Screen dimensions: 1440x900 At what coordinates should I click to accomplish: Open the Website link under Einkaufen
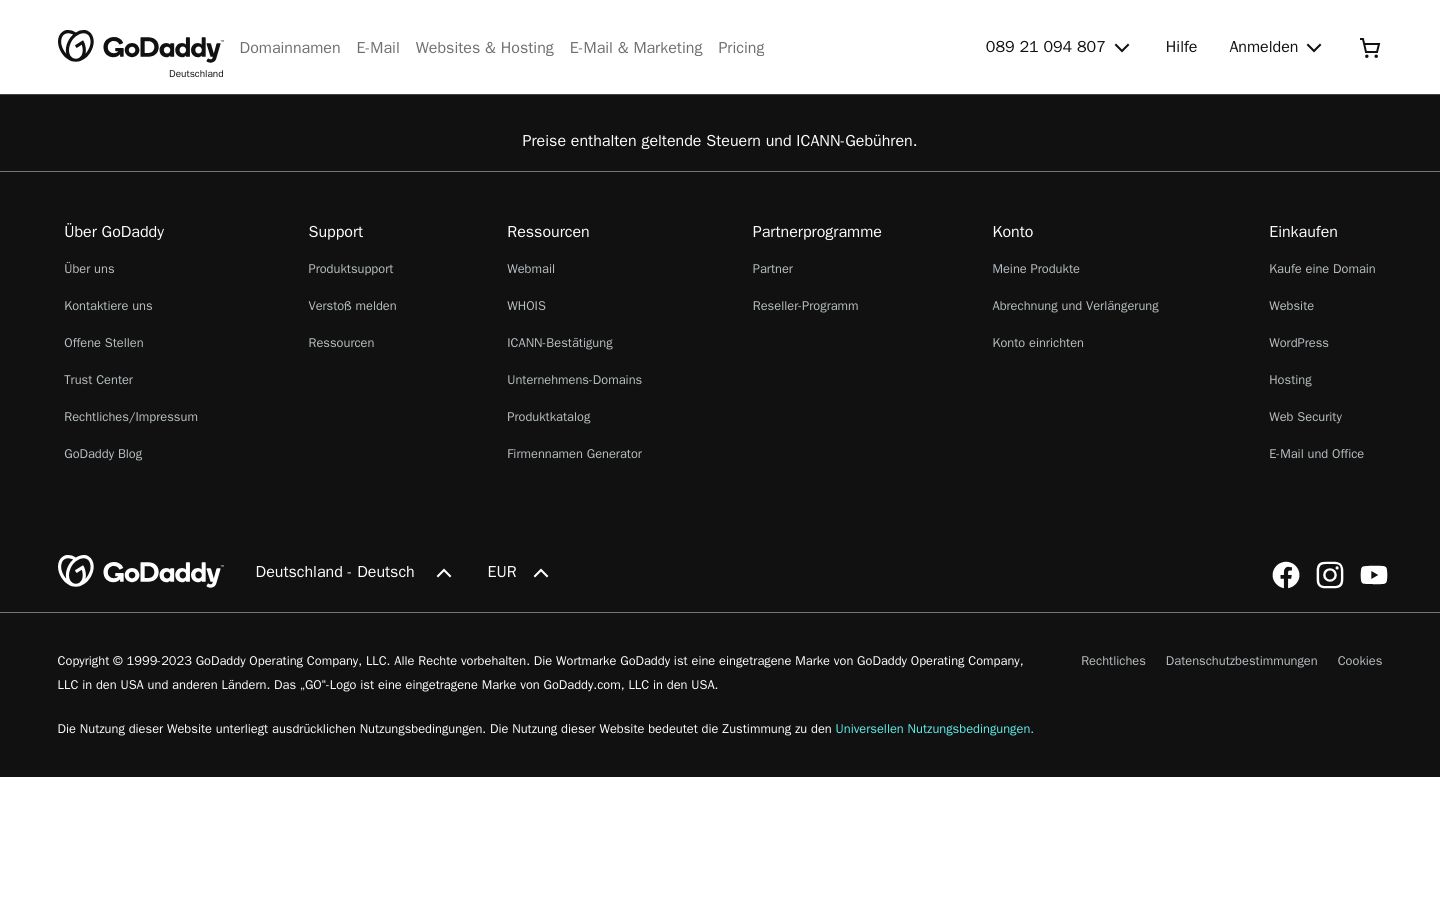1291,306
